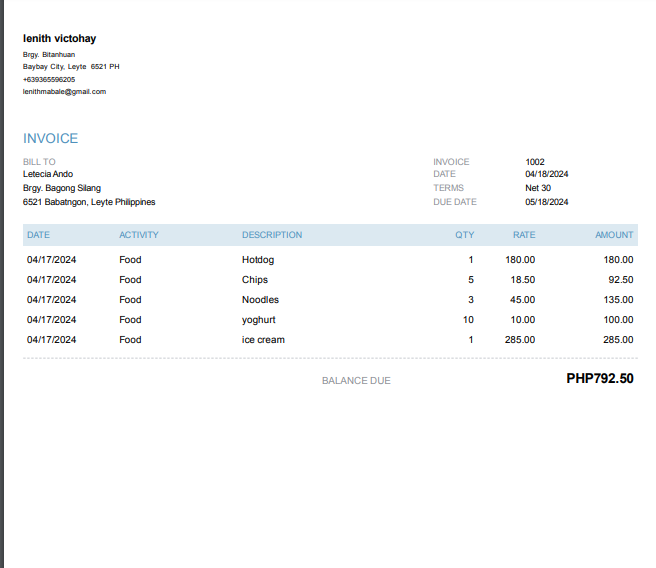This screenshot has width=656, height=568.
Task: Click the DUE DATE label
Action: [455, 202]
